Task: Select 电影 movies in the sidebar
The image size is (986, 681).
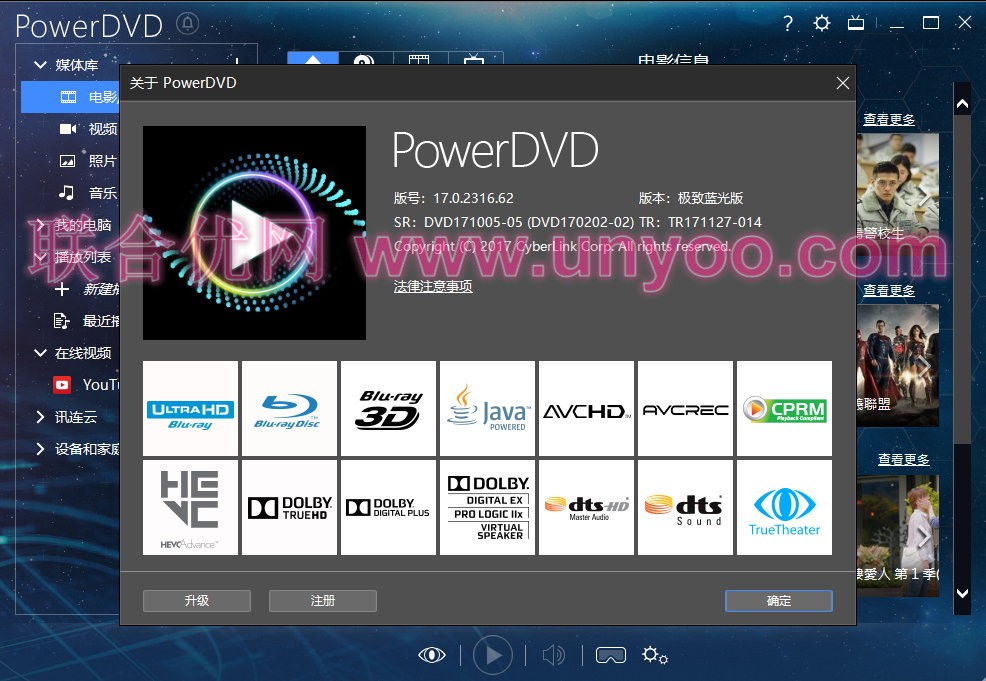Action: click(x=70, y=97)
